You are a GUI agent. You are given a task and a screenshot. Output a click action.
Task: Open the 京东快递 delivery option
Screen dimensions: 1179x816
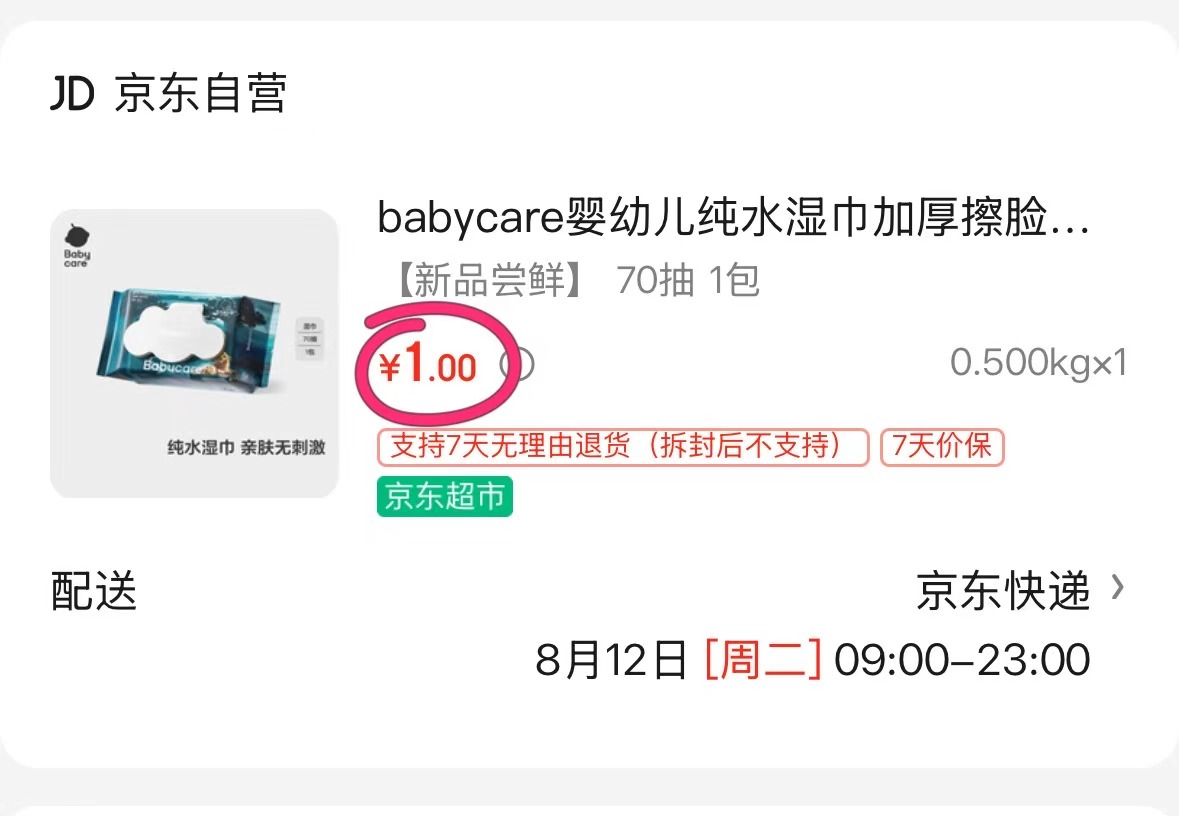(1003, 590)
